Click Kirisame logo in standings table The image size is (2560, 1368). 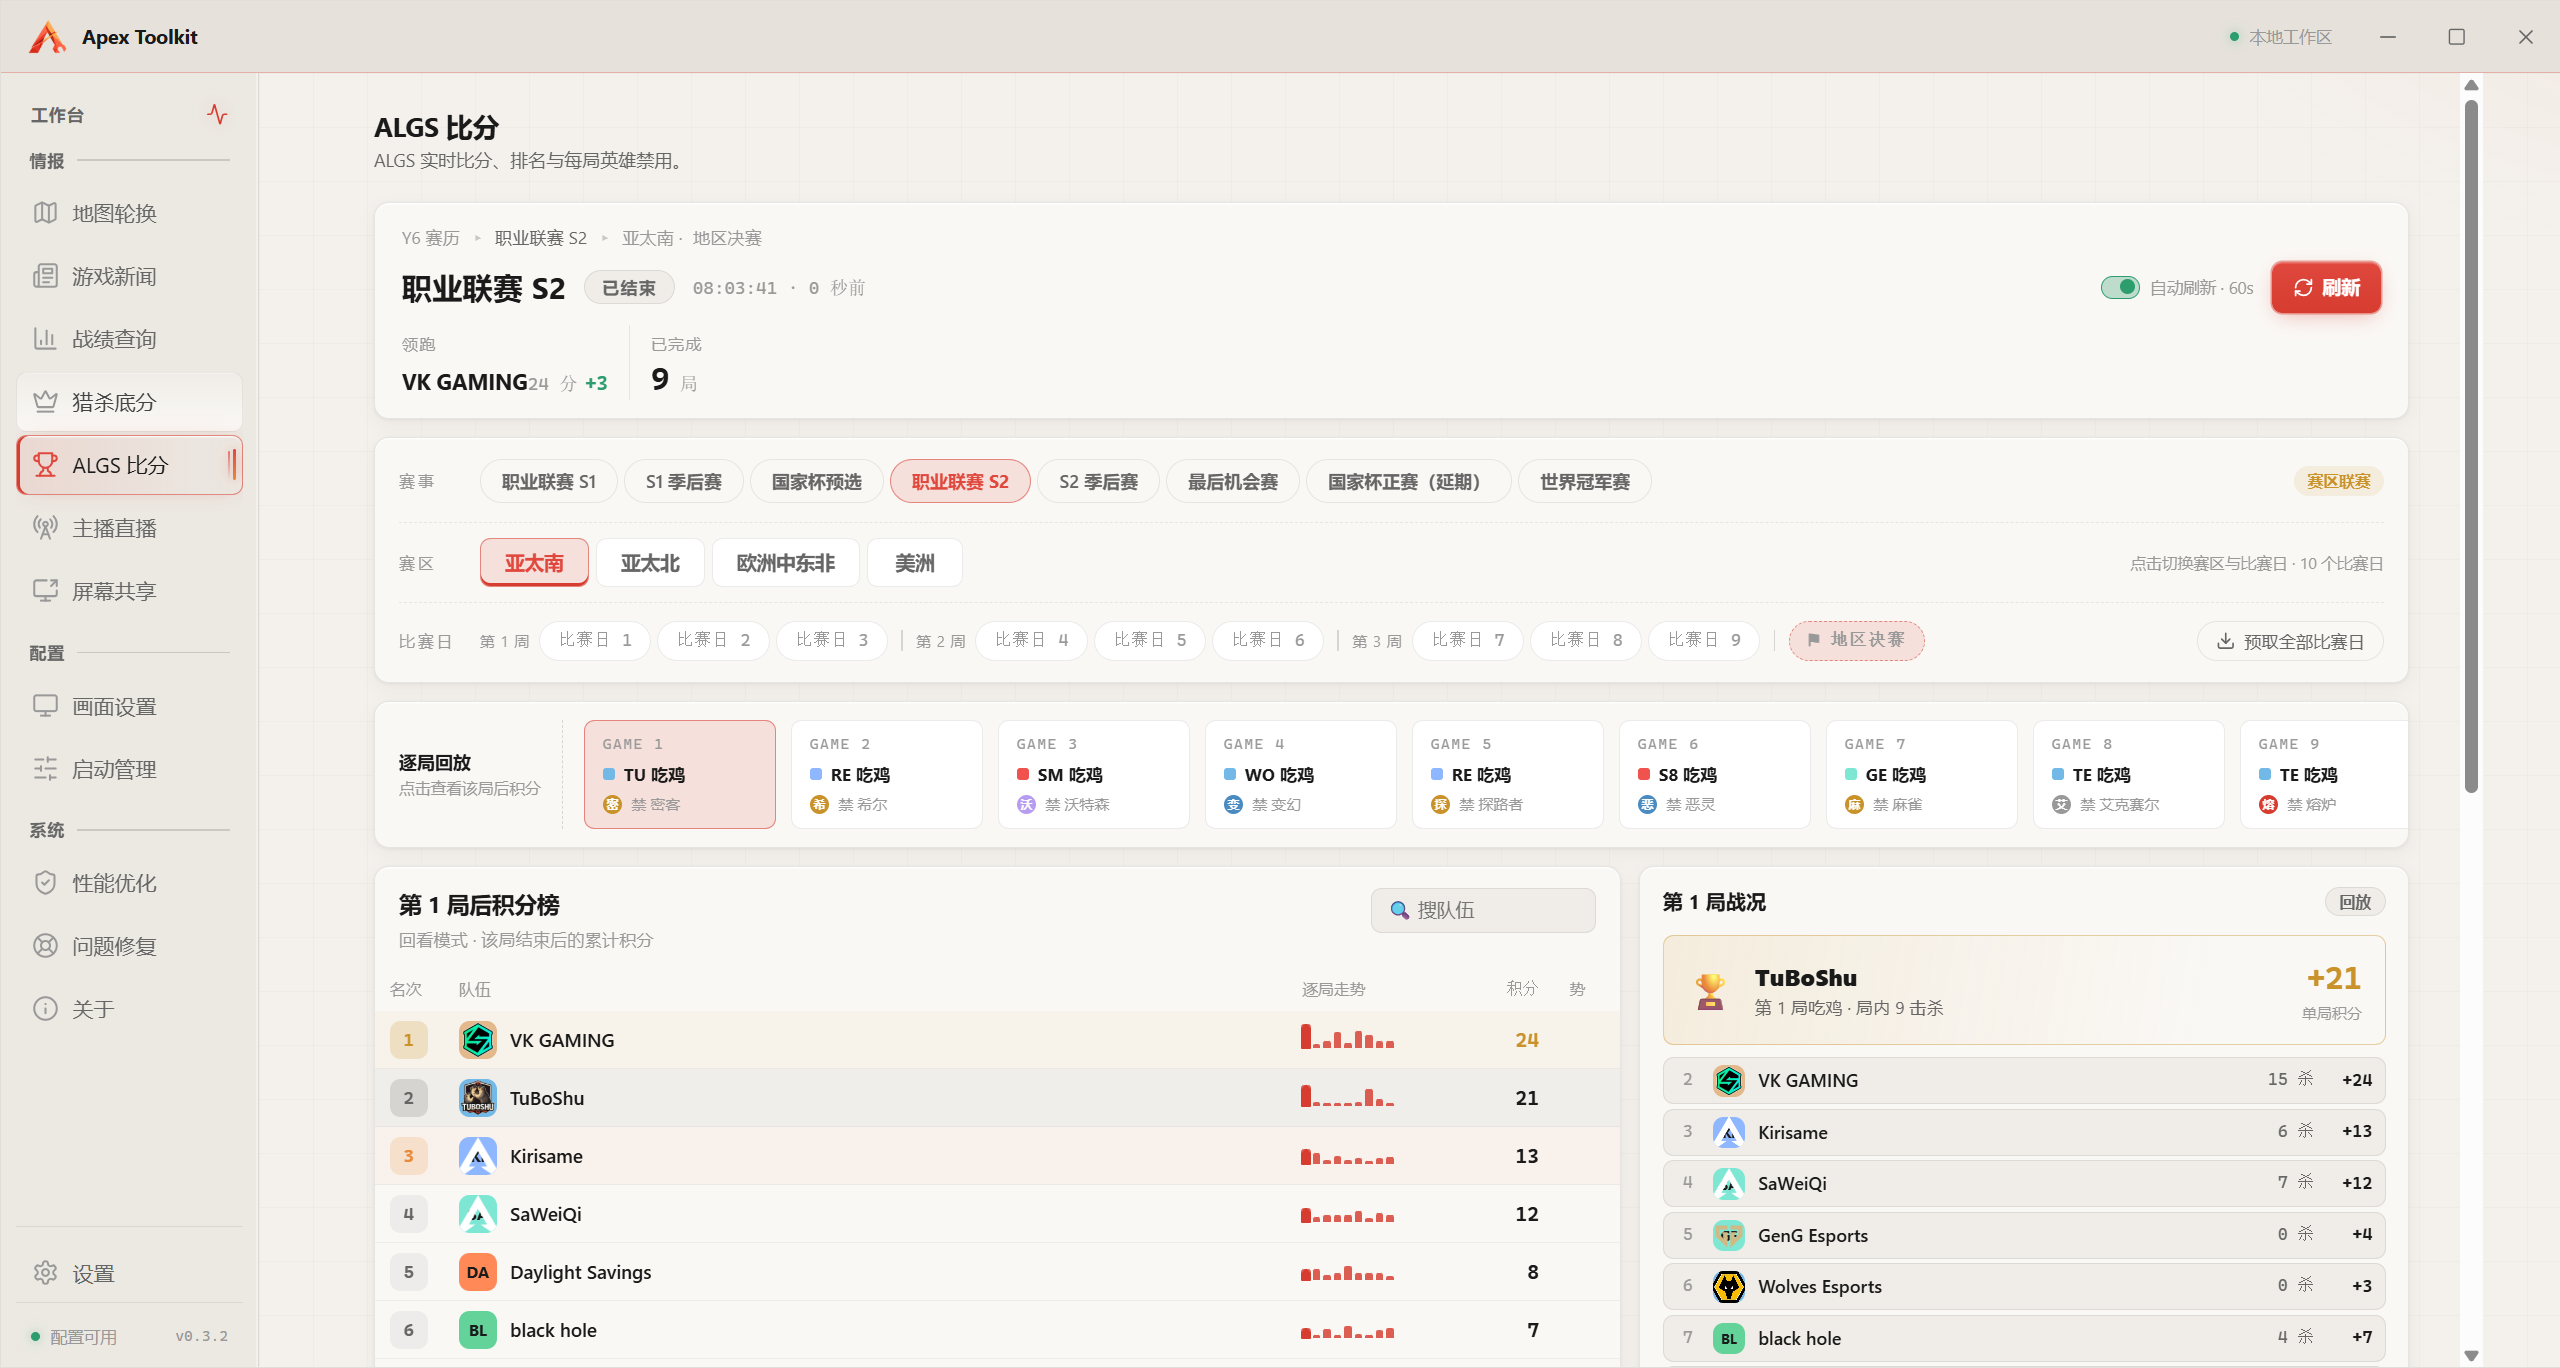pos(478,1156)
